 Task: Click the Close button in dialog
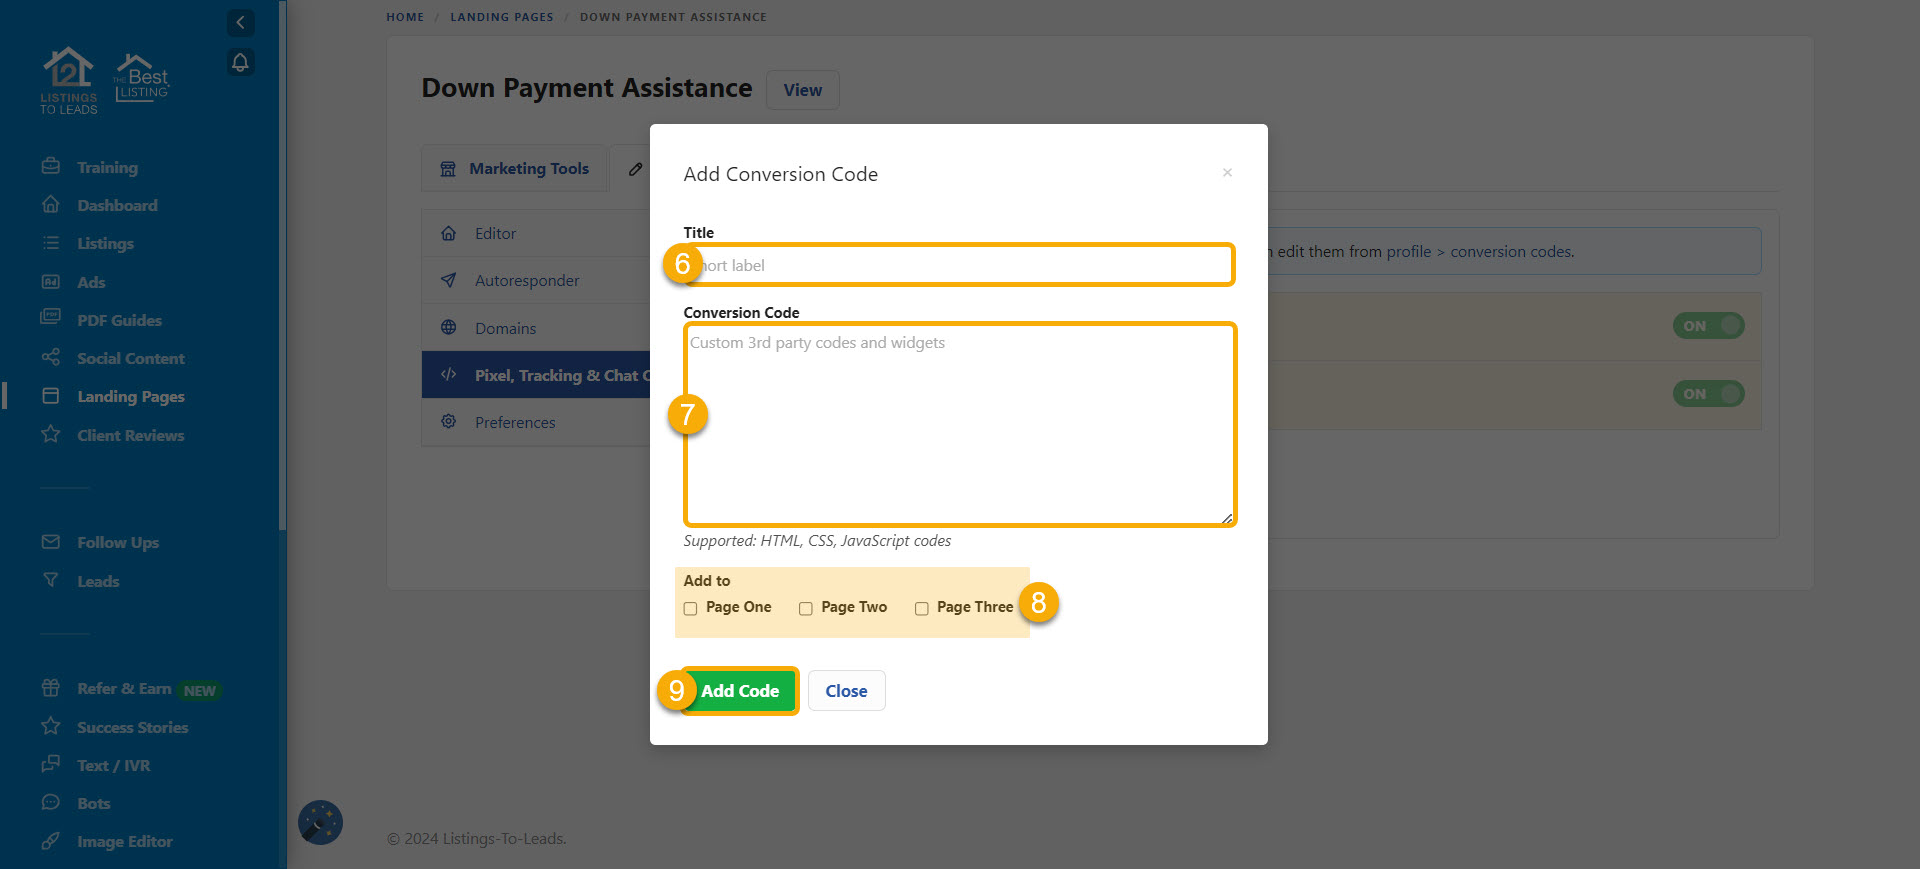pyautogui.click(x=846, y=691)
